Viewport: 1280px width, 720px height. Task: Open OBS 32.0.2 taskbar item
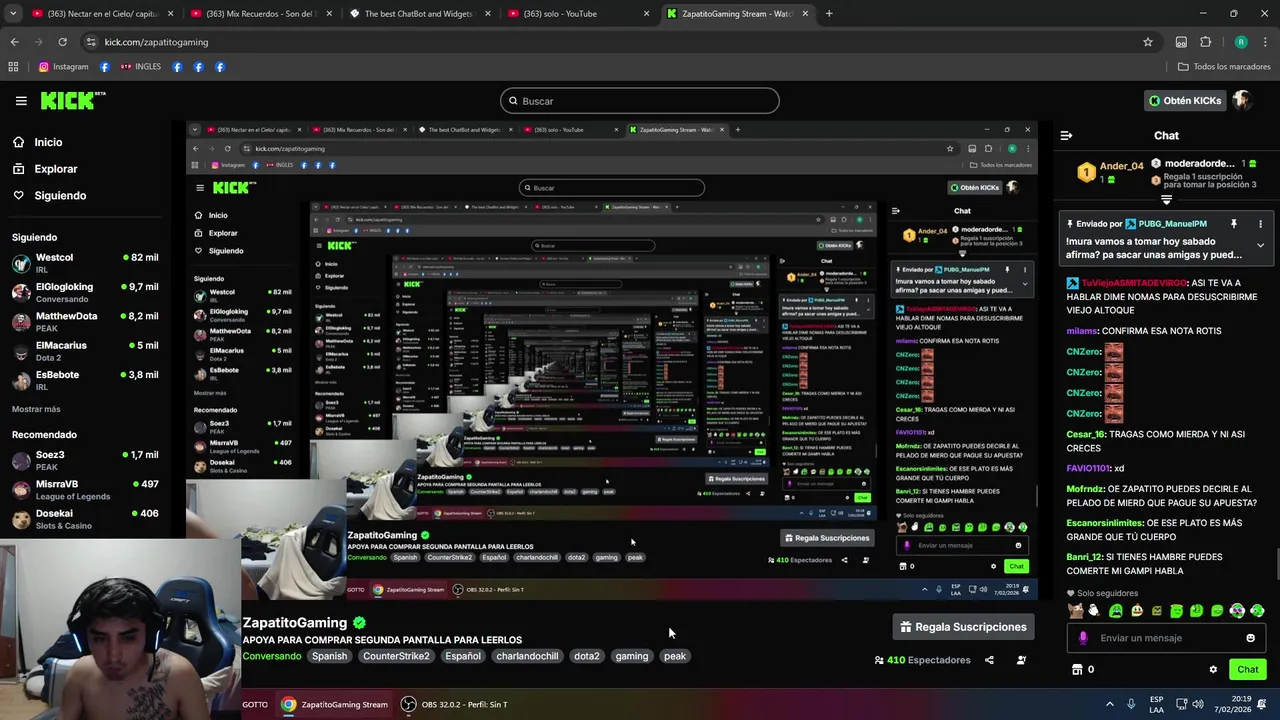(x=454, y=704)
